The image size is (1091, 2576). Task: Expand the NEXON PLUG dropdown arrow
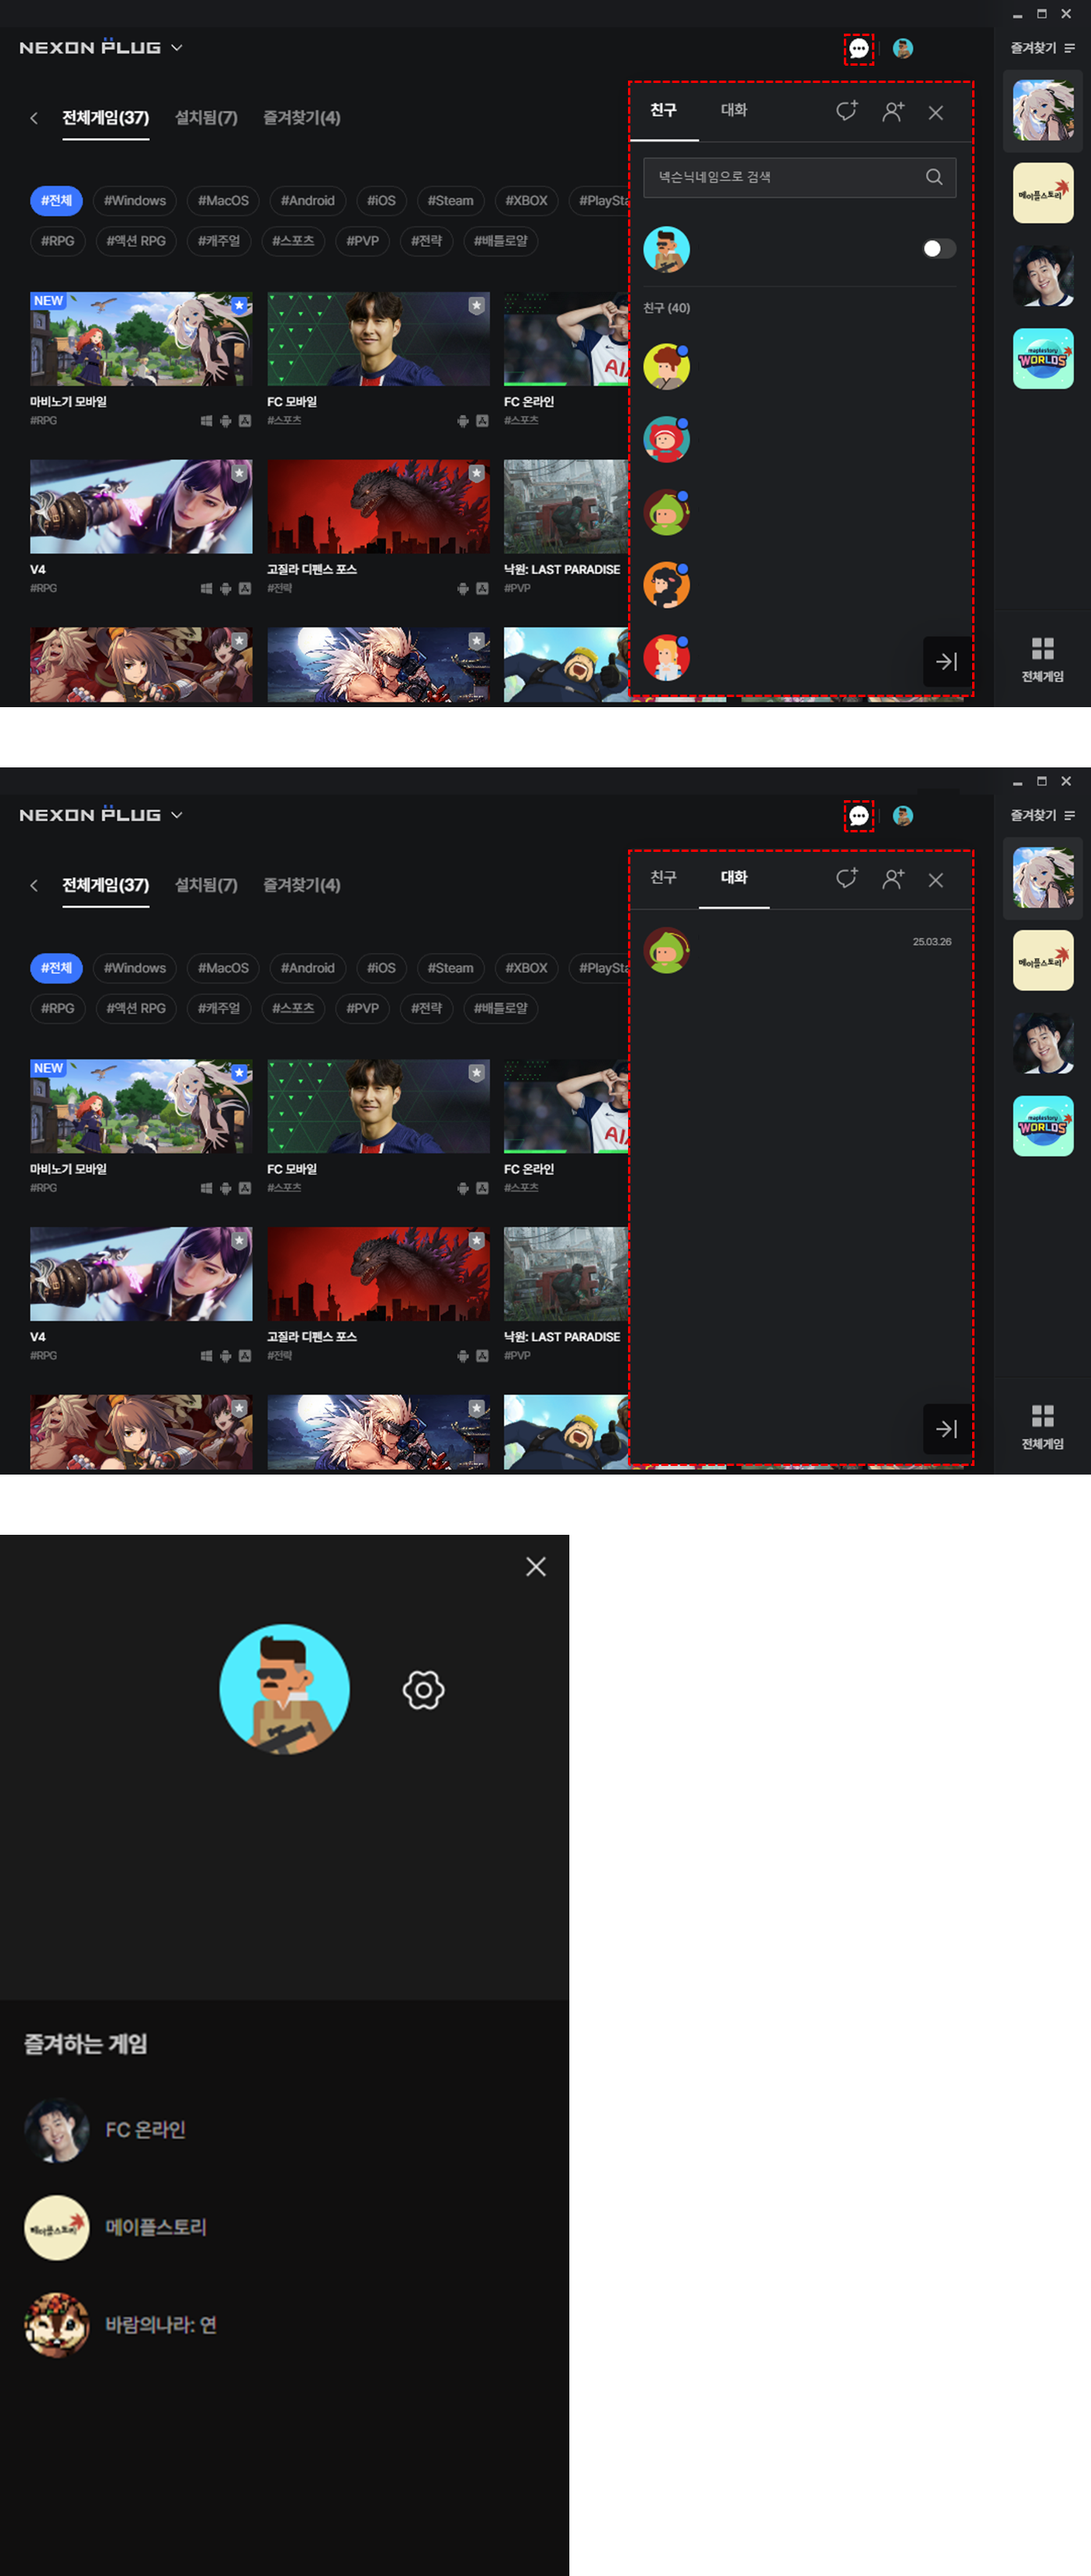[177, 48]
